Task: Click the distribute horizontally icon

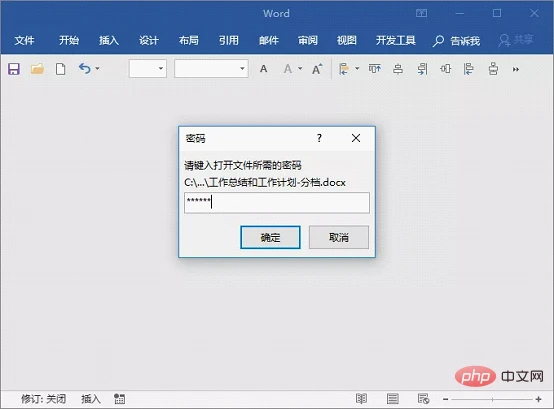Action: (445, 69)
